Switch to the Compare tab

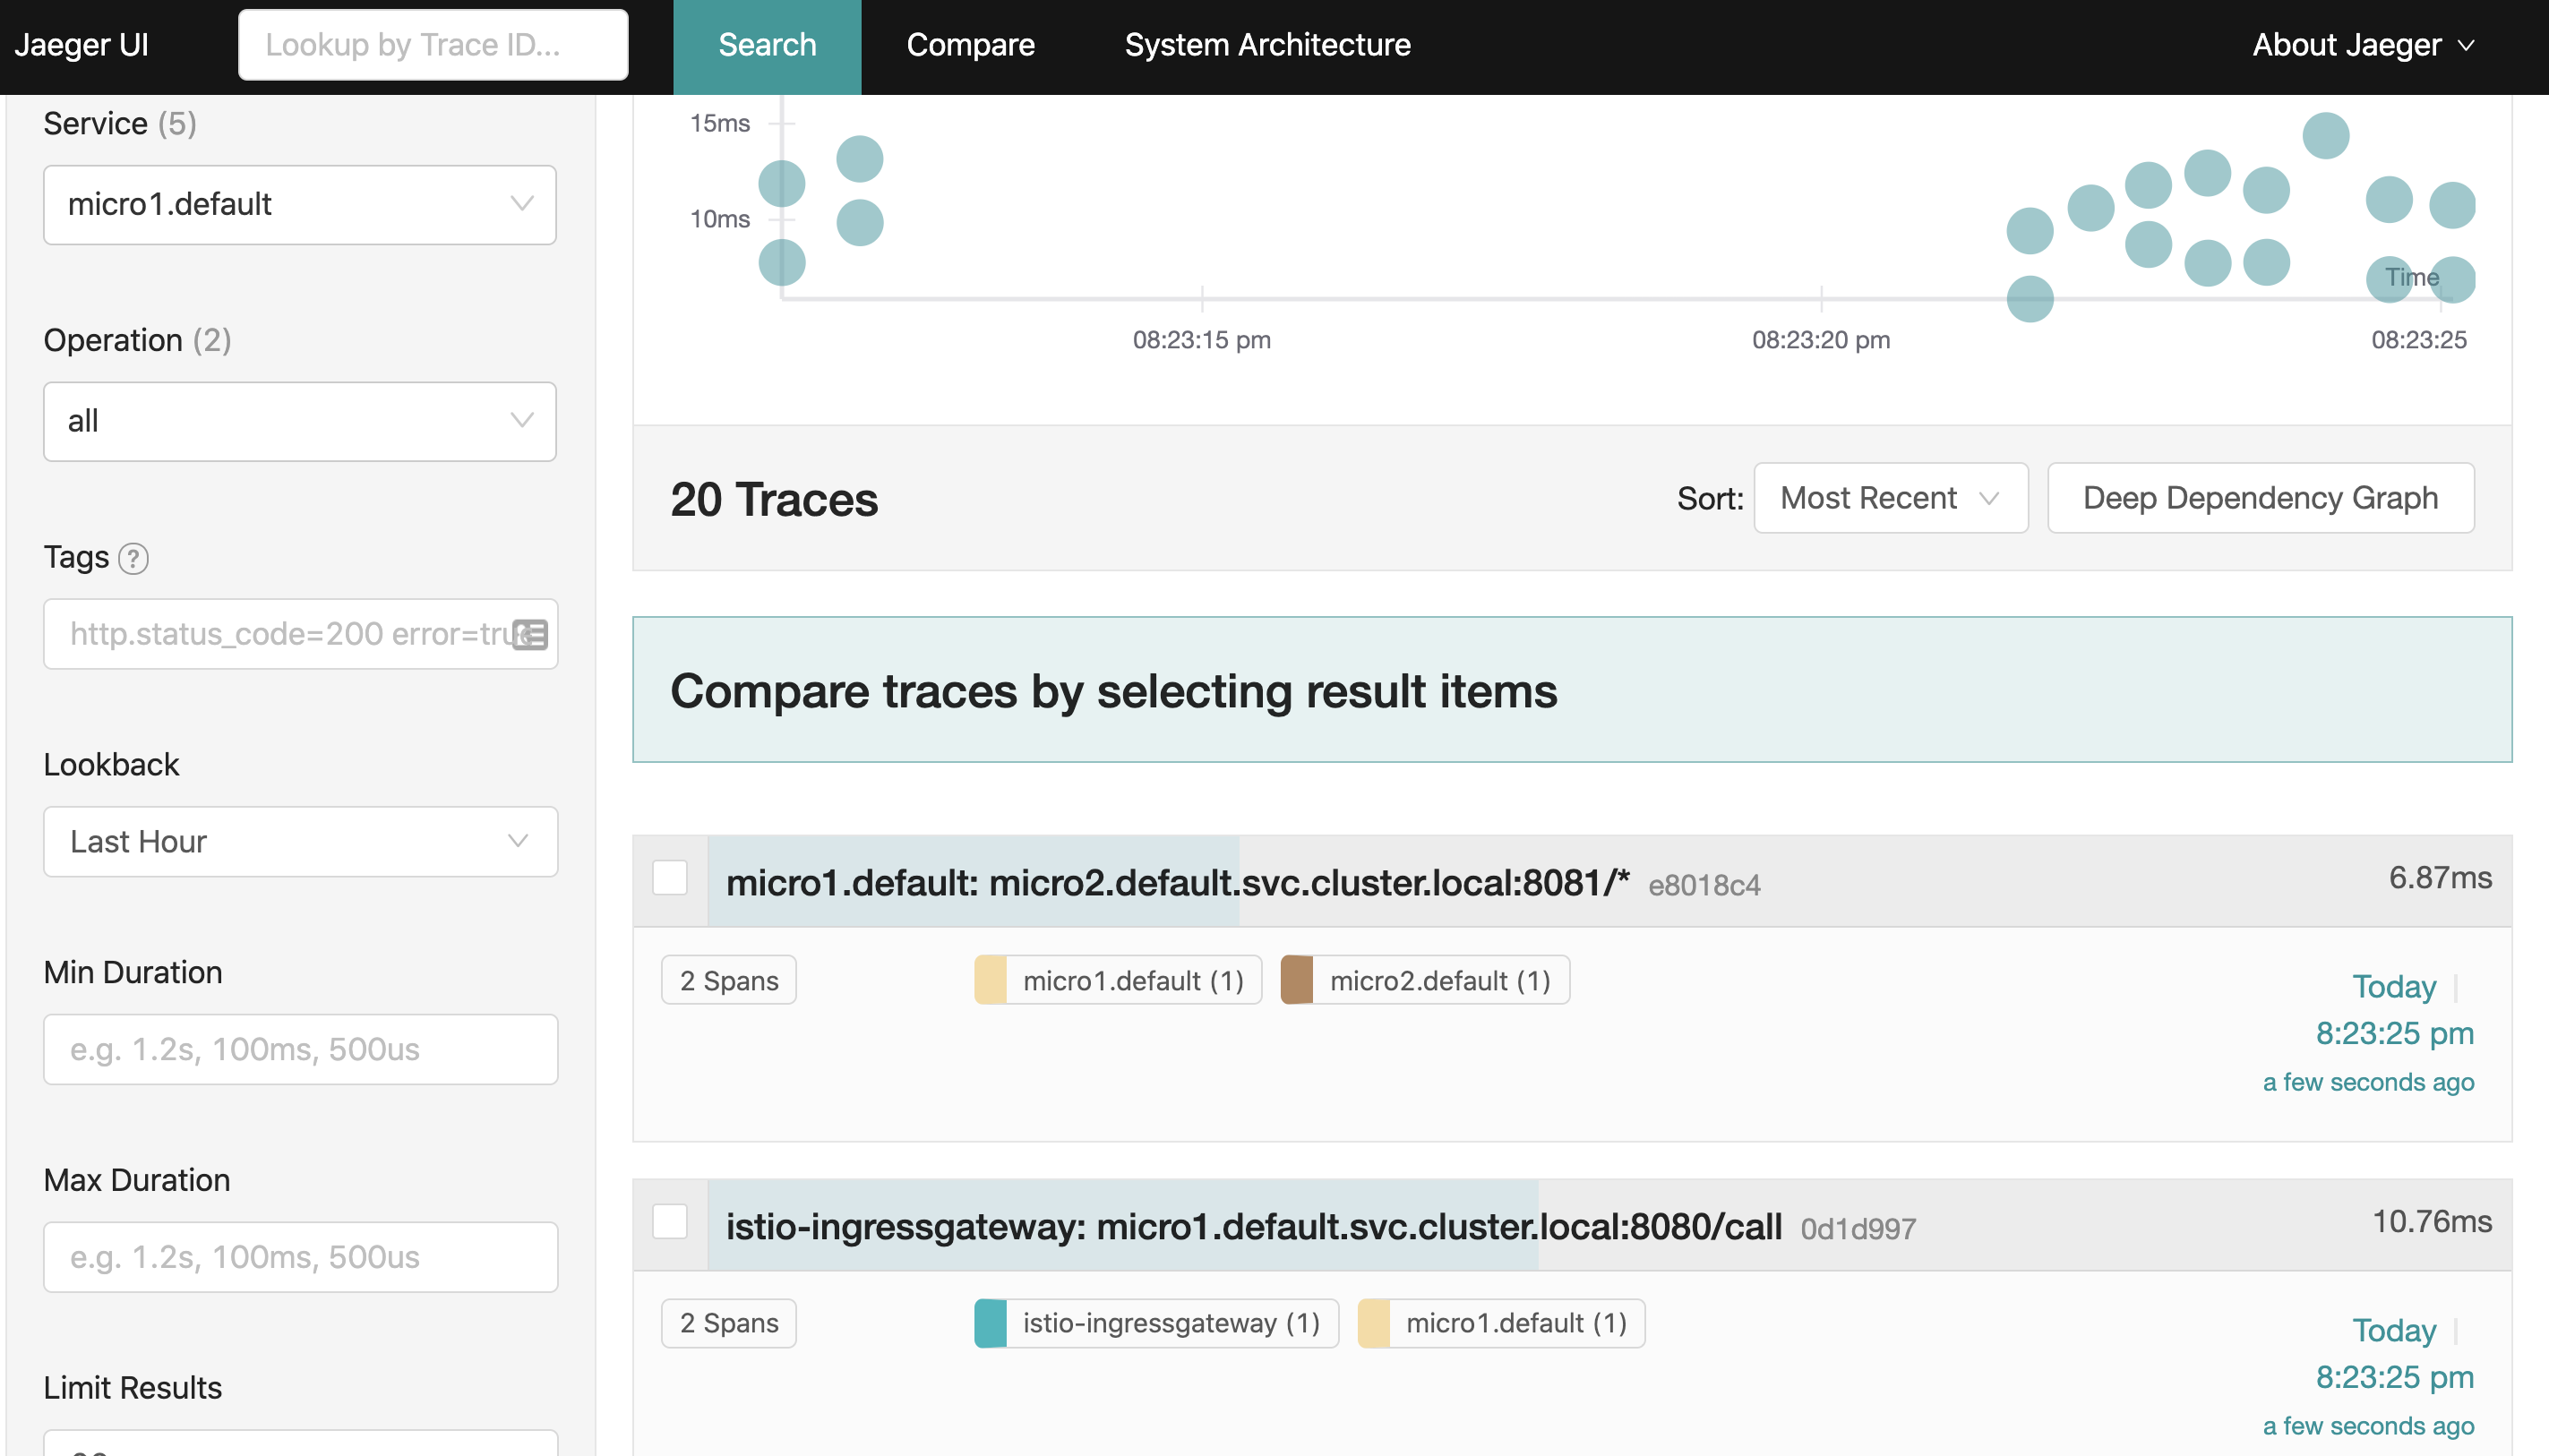[970, 45]
